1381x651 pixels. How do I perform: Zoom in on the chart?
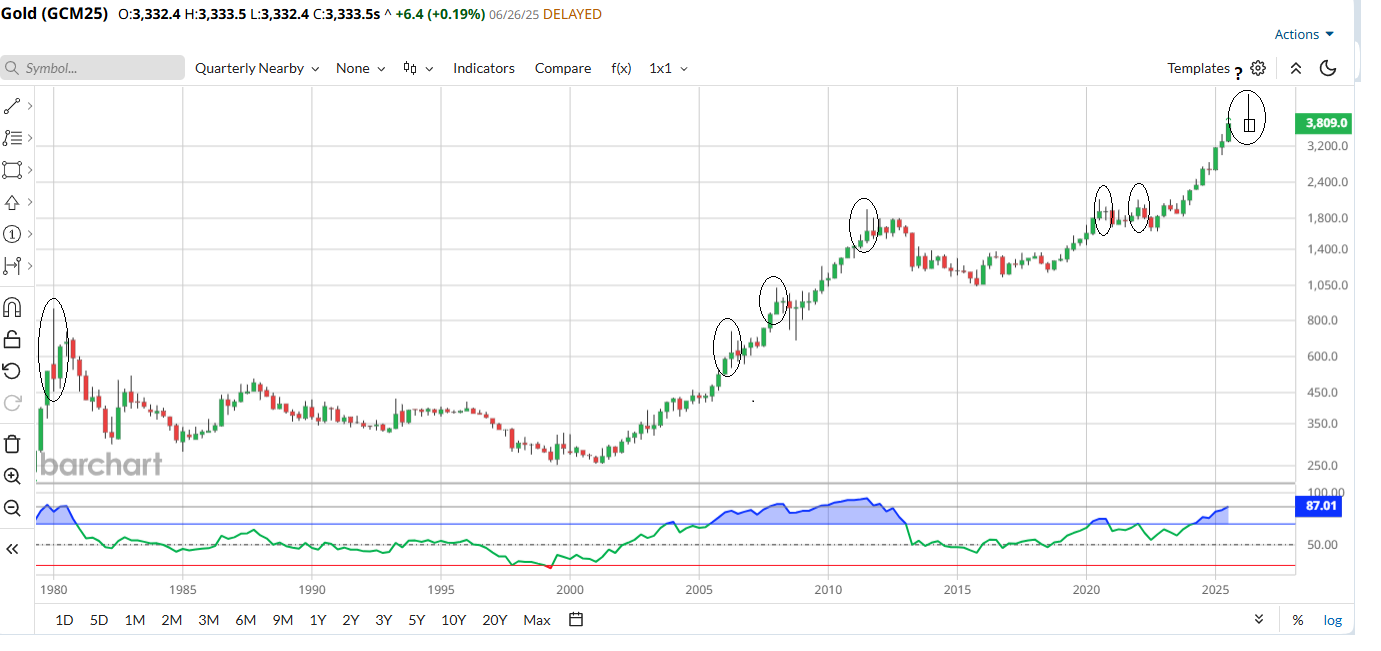(x=13, y=476)
